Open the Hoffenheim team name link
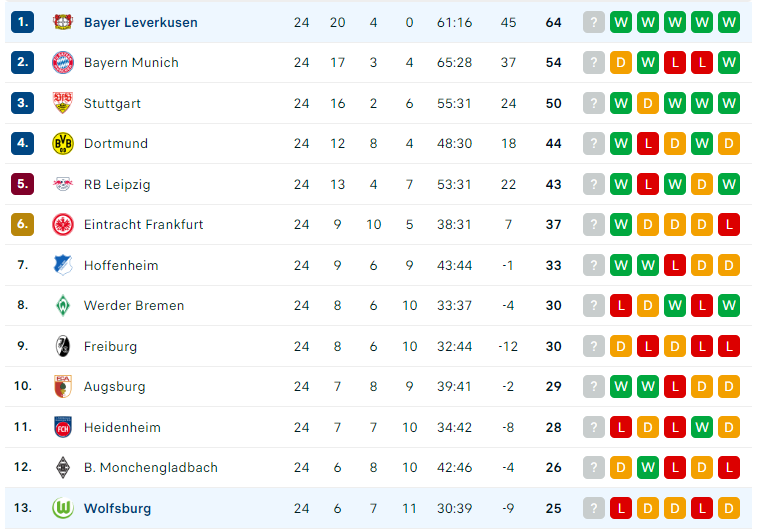758x529 pixels. pyautogui.click(x=121, y=265)
